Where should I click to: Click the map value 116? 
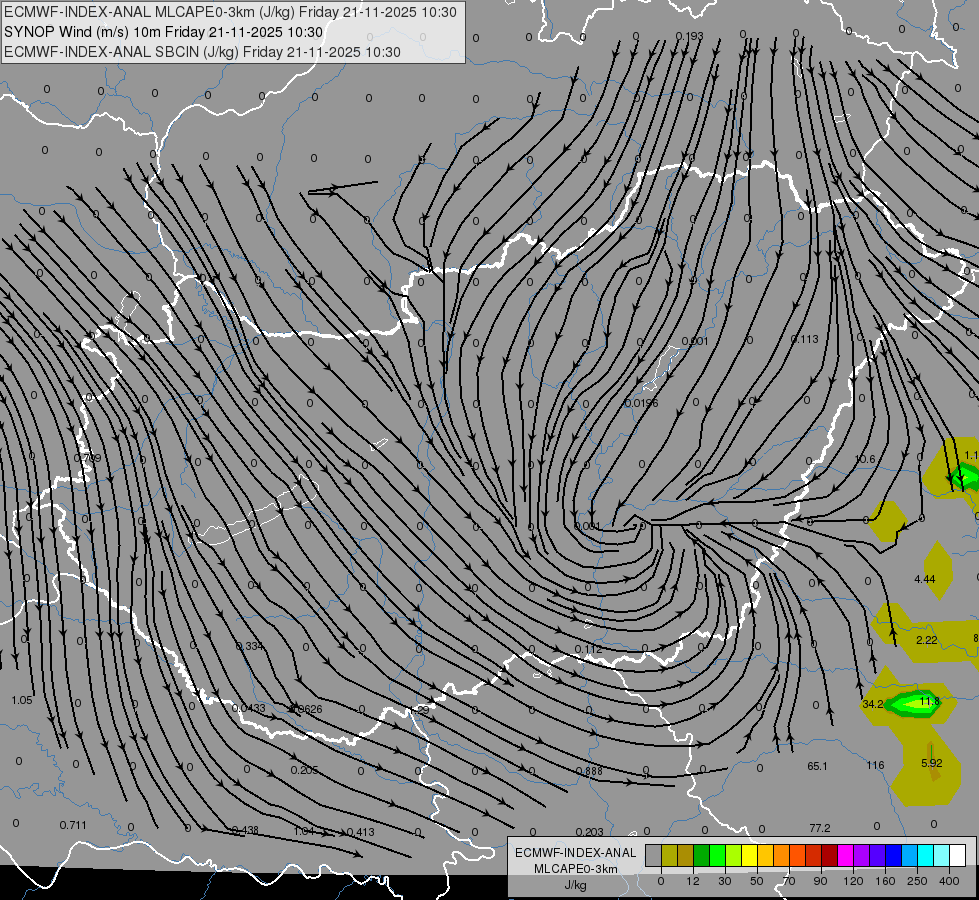pyautogui.click(x=875, y=765)
